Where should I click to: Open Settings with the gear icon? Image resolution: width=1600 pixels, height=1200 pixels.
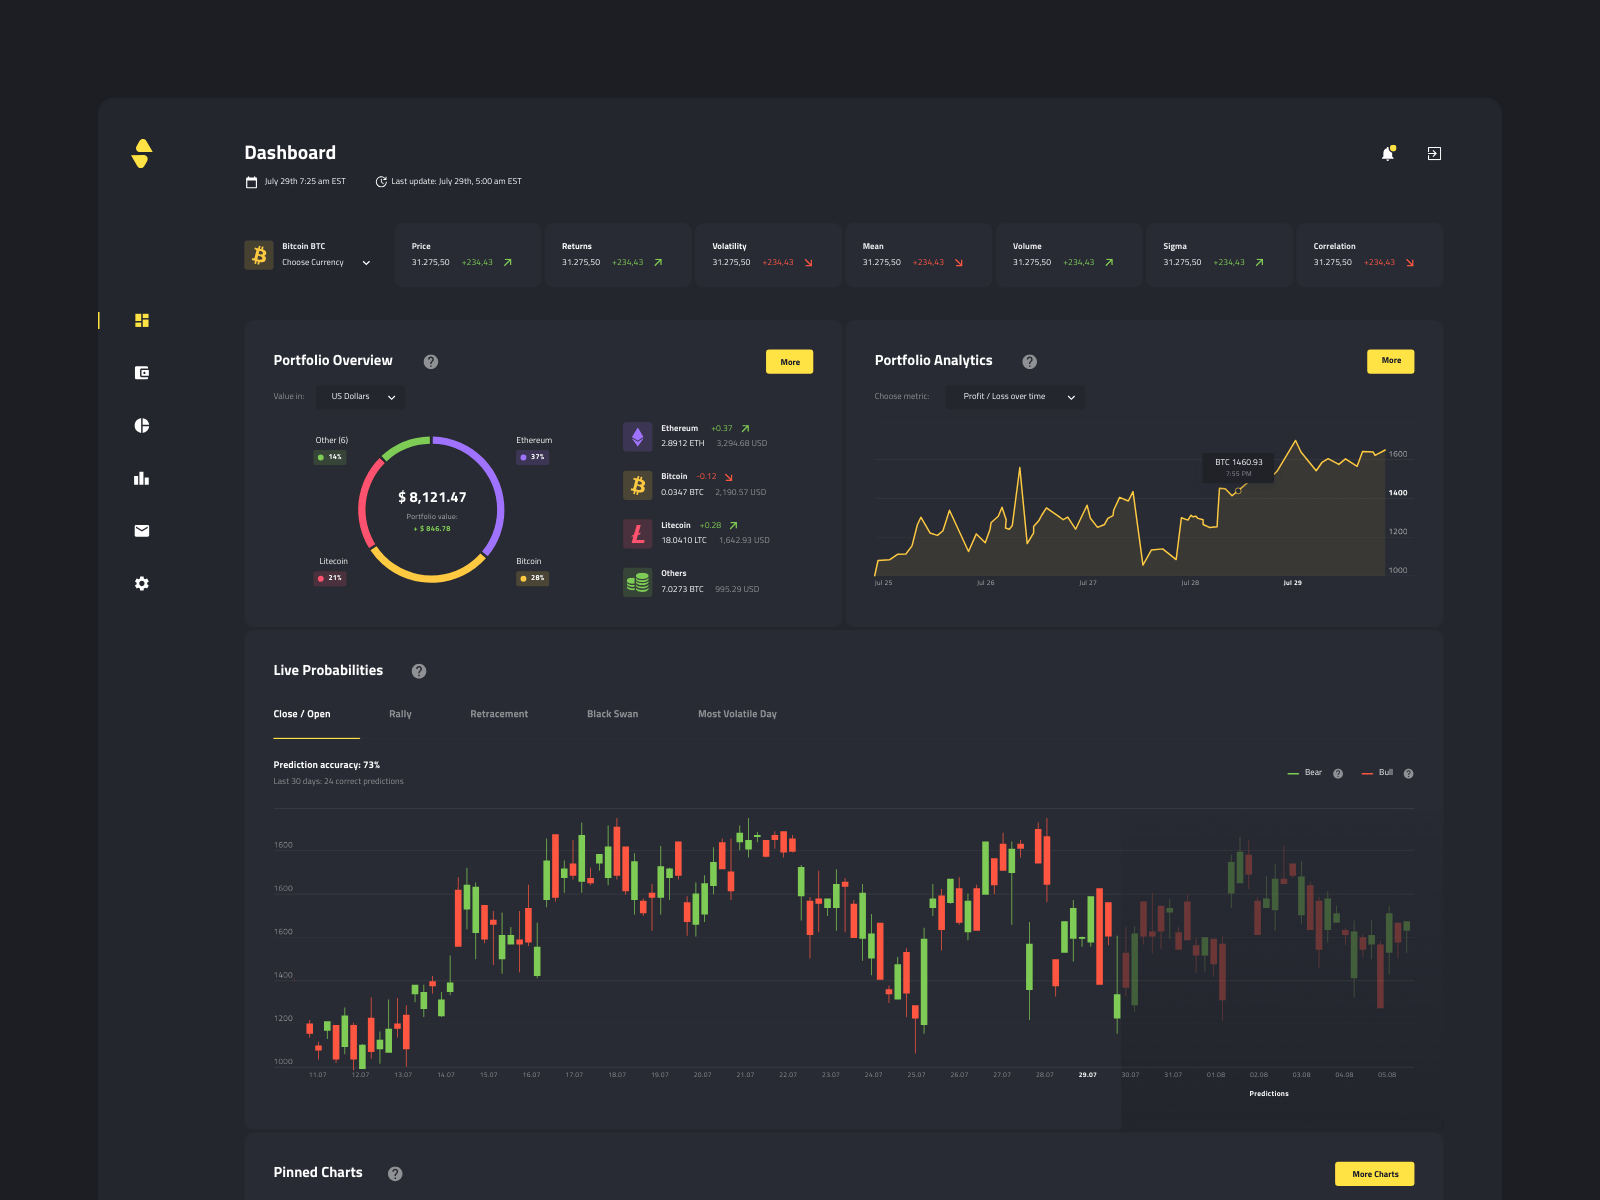point(141,583)
